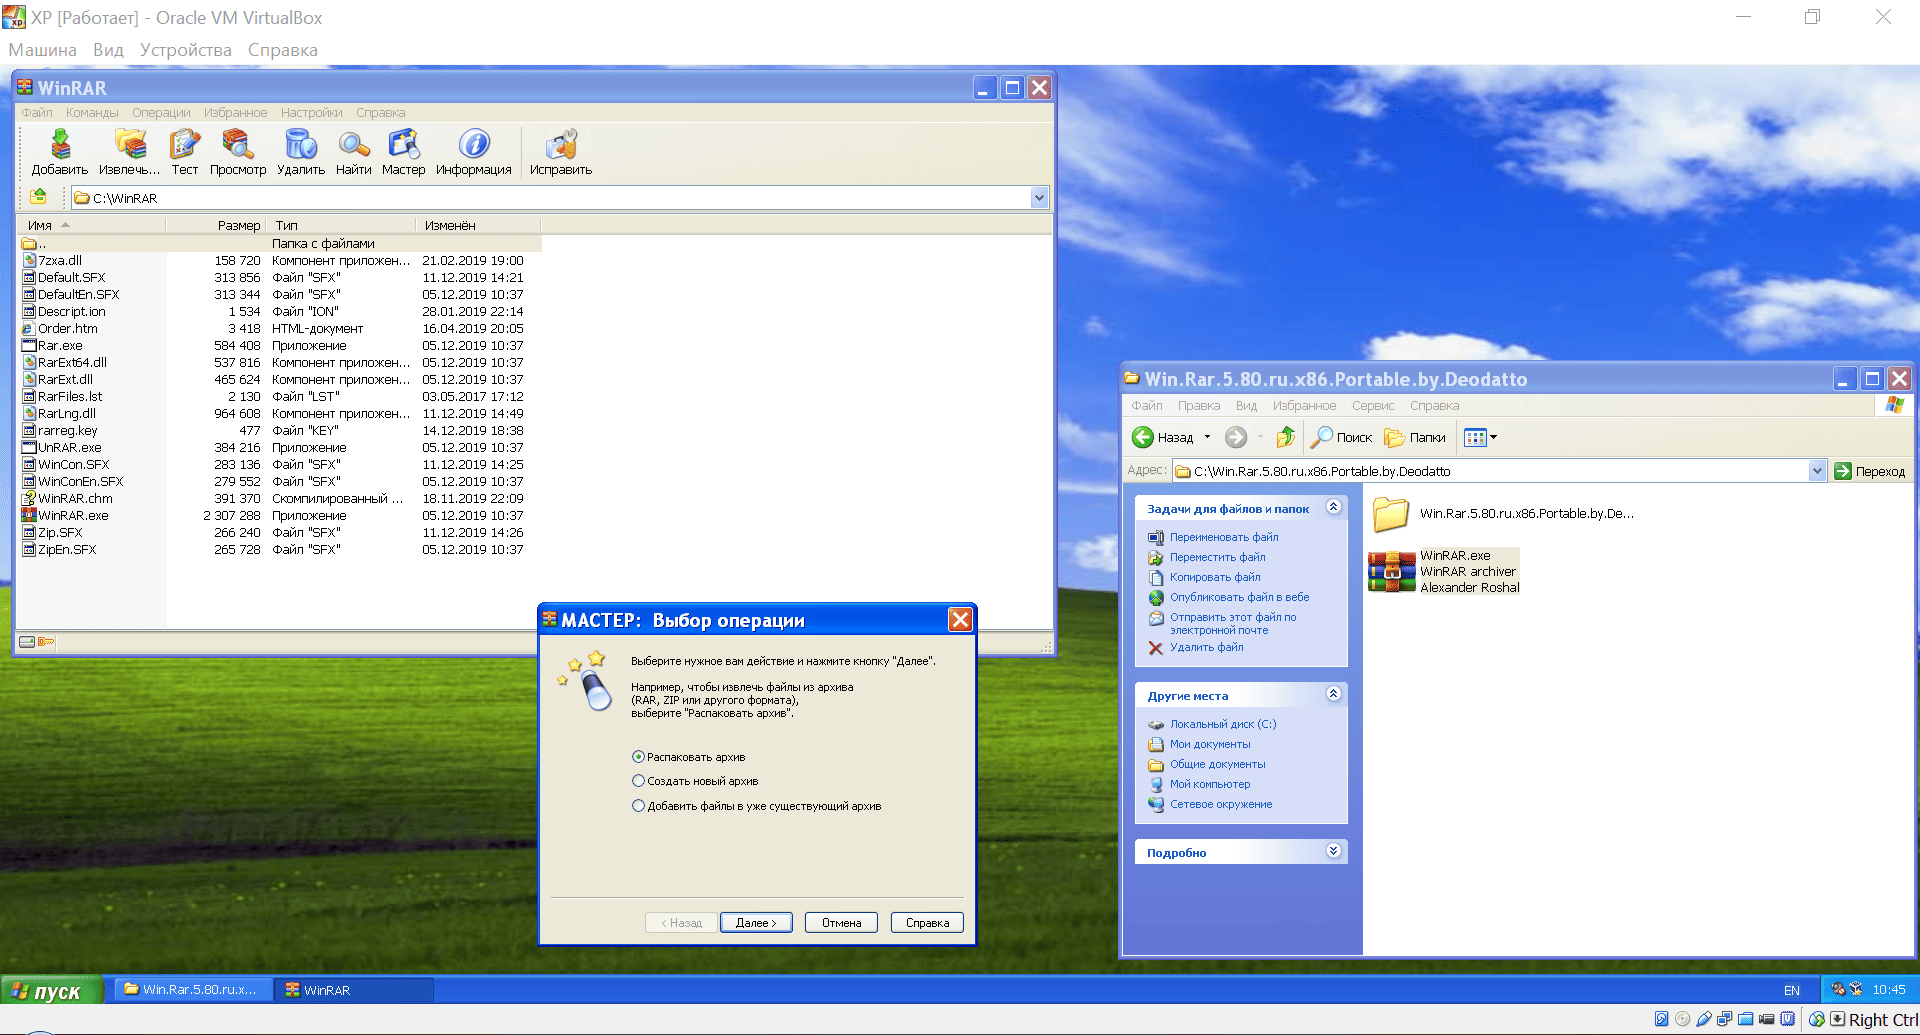Open the Команды menu in WinRAR
The image size is (1920, 1035).
coord(92,113)
